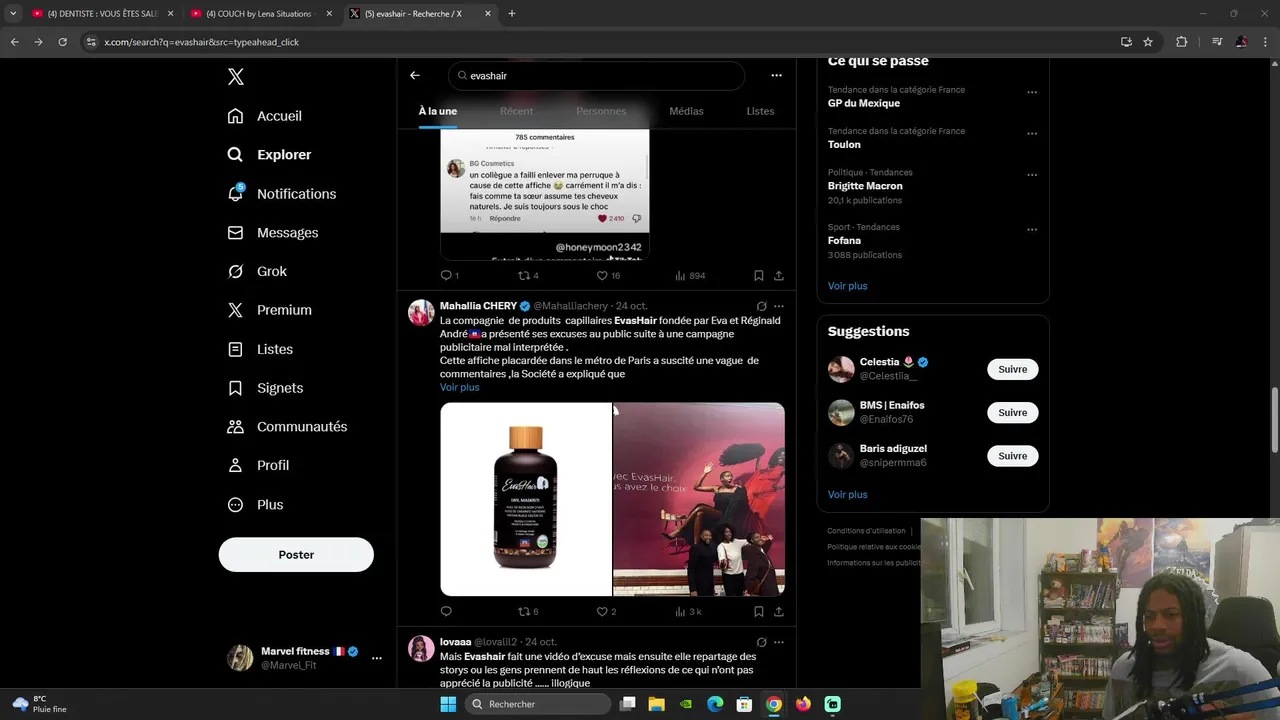Screen dimensions: 1280x720
Task: Open Messages in sidebar
Action: [272, 233]
